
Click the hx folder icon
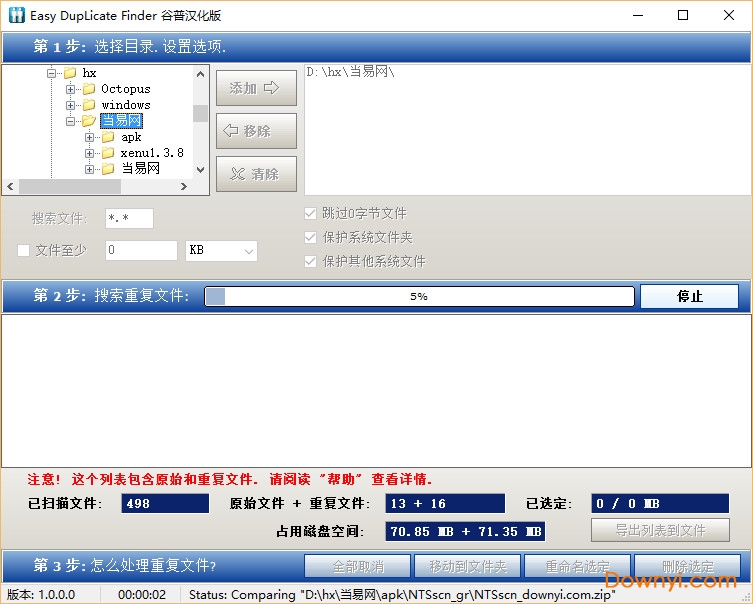pyautogui.click(x=70, y=73)
